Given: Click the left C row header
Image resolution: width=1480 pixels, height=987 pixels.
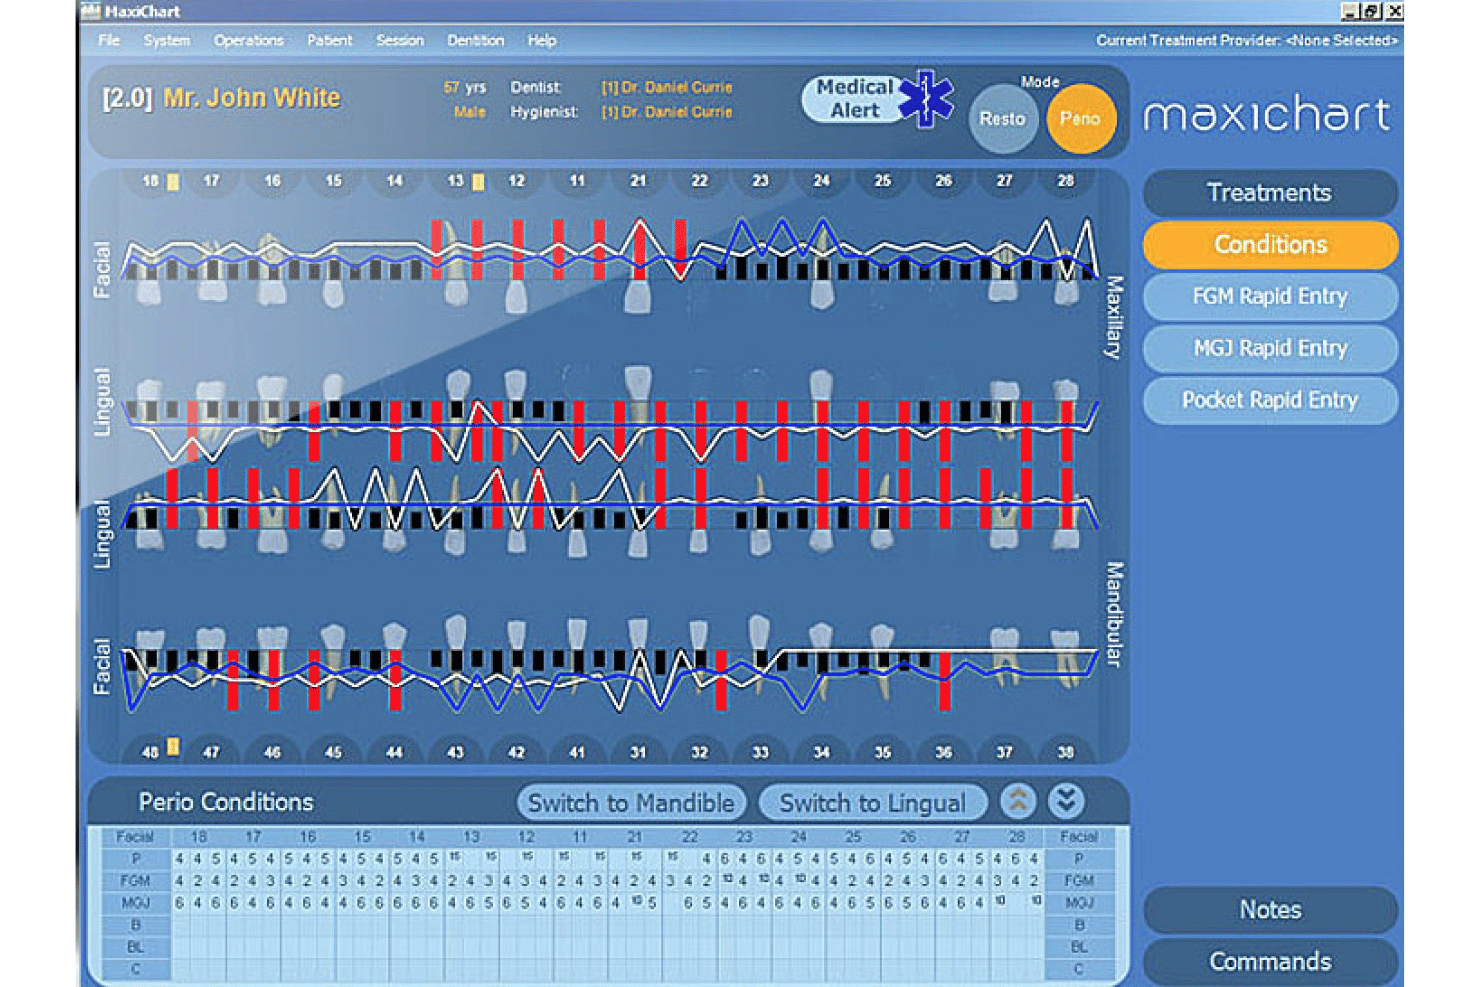Looking at the screenshot, I should [136, 969].
